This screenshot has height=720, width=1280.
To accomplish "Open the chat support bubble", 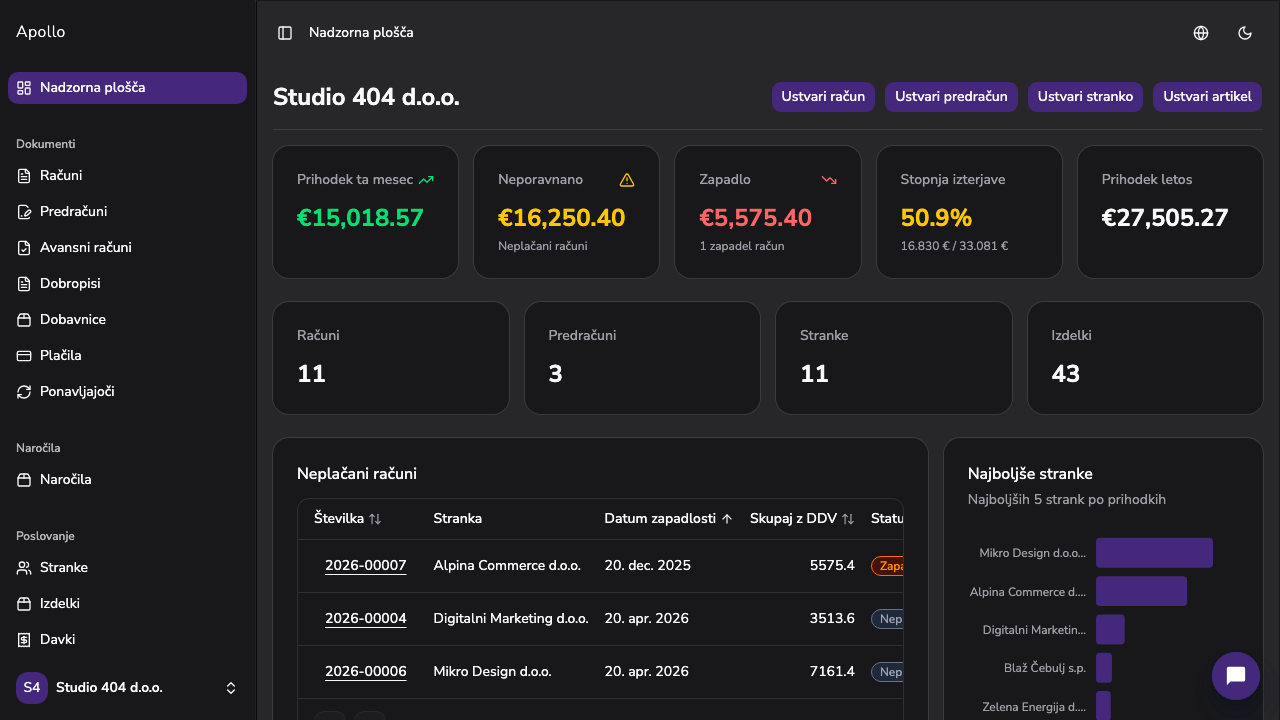I will point(1236,676).
